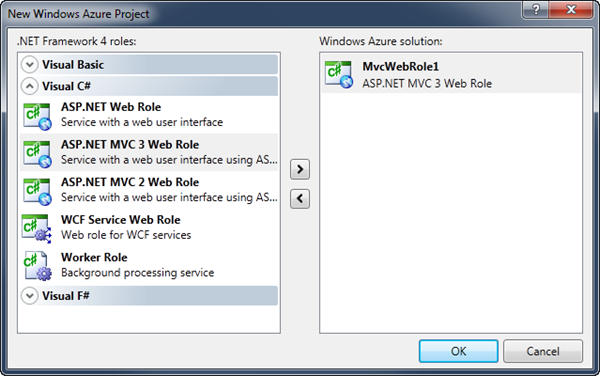Click the 'Windows Azure solution:' label
Image resolution: width=600 pixels, height=376 pixels.
click(x=381, y=41)
